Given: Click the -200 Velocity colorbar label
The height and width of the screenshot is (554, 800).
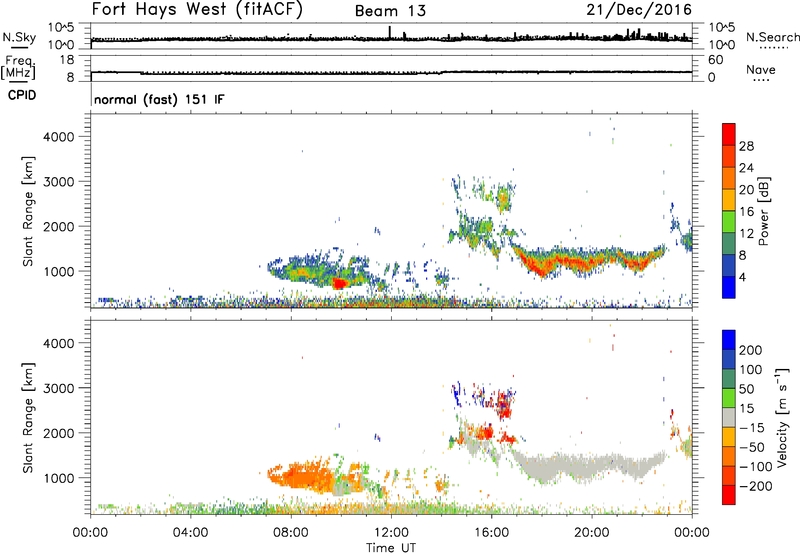Looking at the screenshot, I should pos(756,486).
